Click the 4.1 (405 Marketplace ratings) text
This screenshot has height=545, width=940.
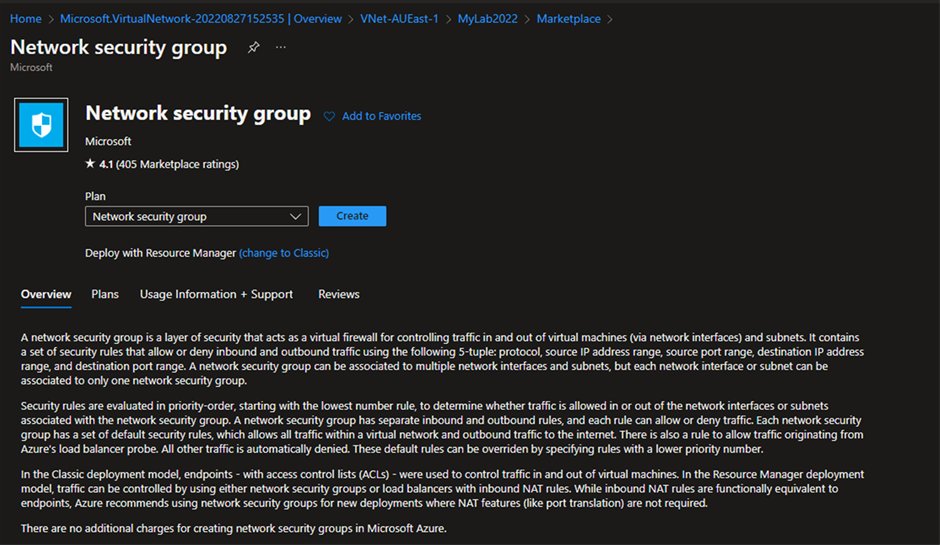(169, 164)
